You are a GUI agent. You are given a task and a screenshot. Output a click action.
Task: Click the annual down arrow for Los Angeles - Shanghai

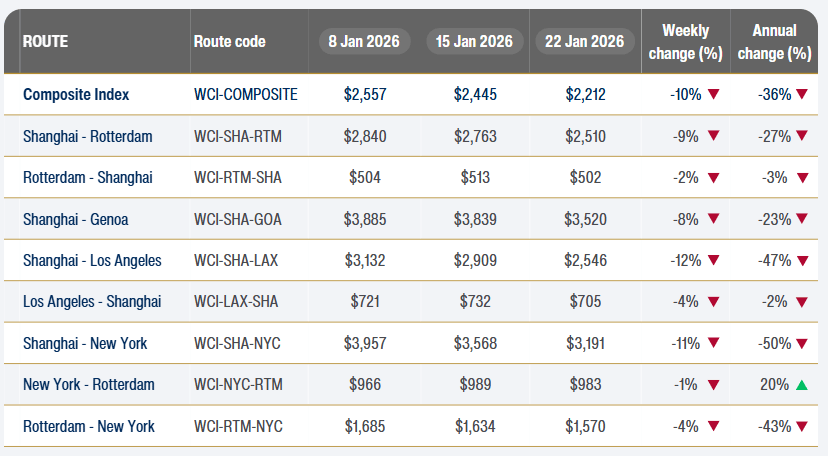[802, 302]
